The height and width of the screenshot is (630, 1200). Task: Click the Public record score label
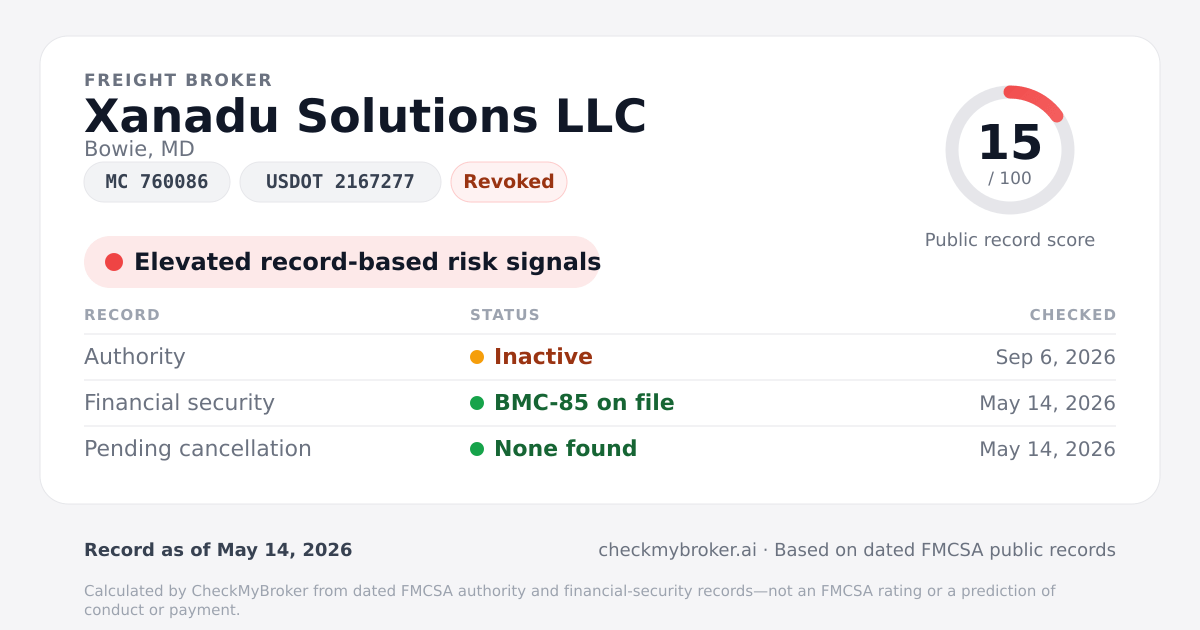click(x=1010, y=240)
